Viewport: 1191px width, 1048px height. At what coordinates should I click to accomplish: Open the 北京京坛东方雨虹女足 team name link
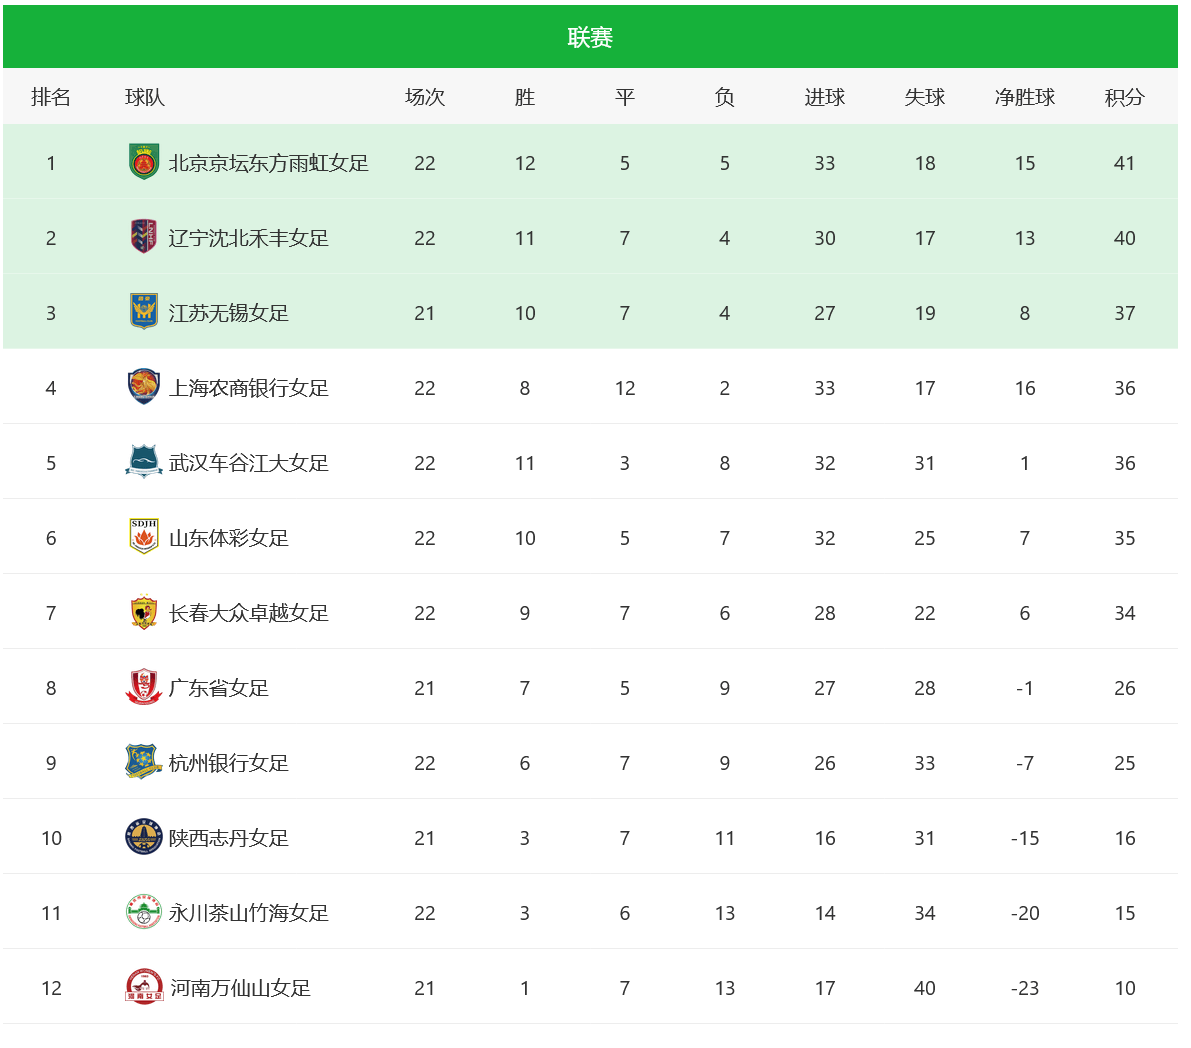click(268, 163)
